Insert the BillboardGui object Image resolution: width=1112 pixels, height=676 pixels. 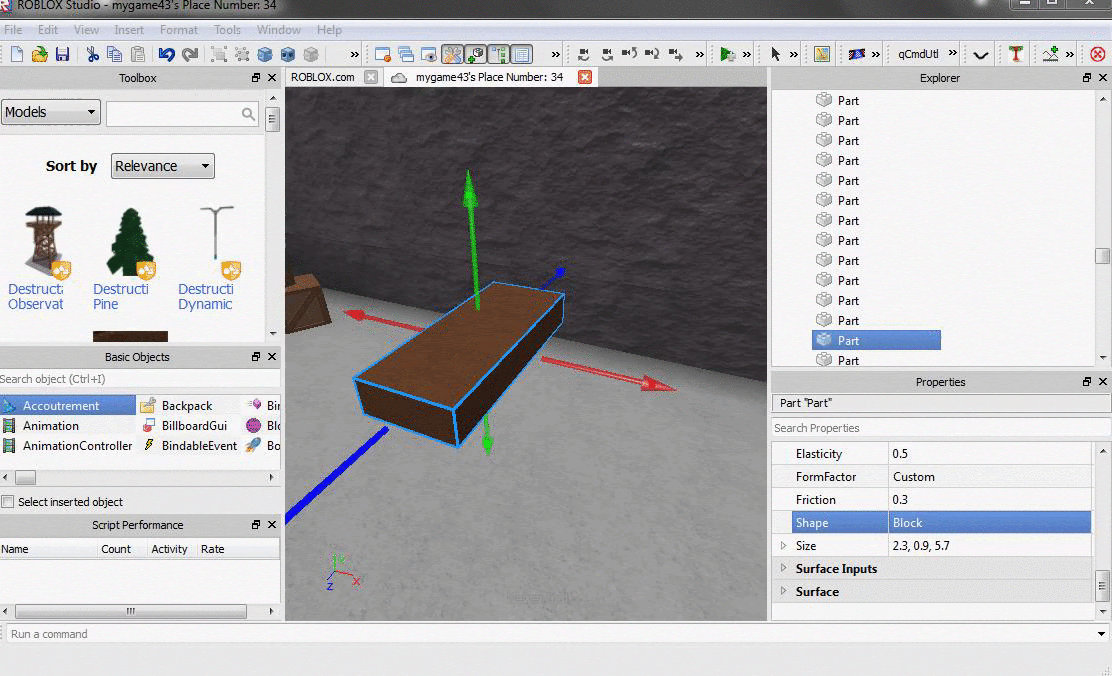pos(184,426)
